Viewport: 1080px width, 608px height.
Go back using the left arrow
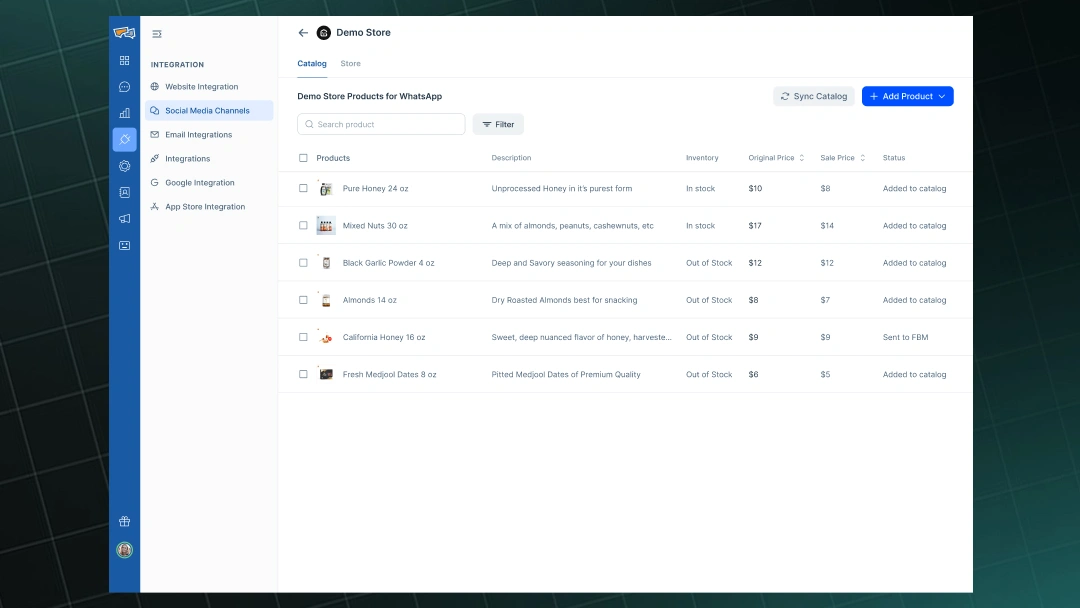pos(303,33)
